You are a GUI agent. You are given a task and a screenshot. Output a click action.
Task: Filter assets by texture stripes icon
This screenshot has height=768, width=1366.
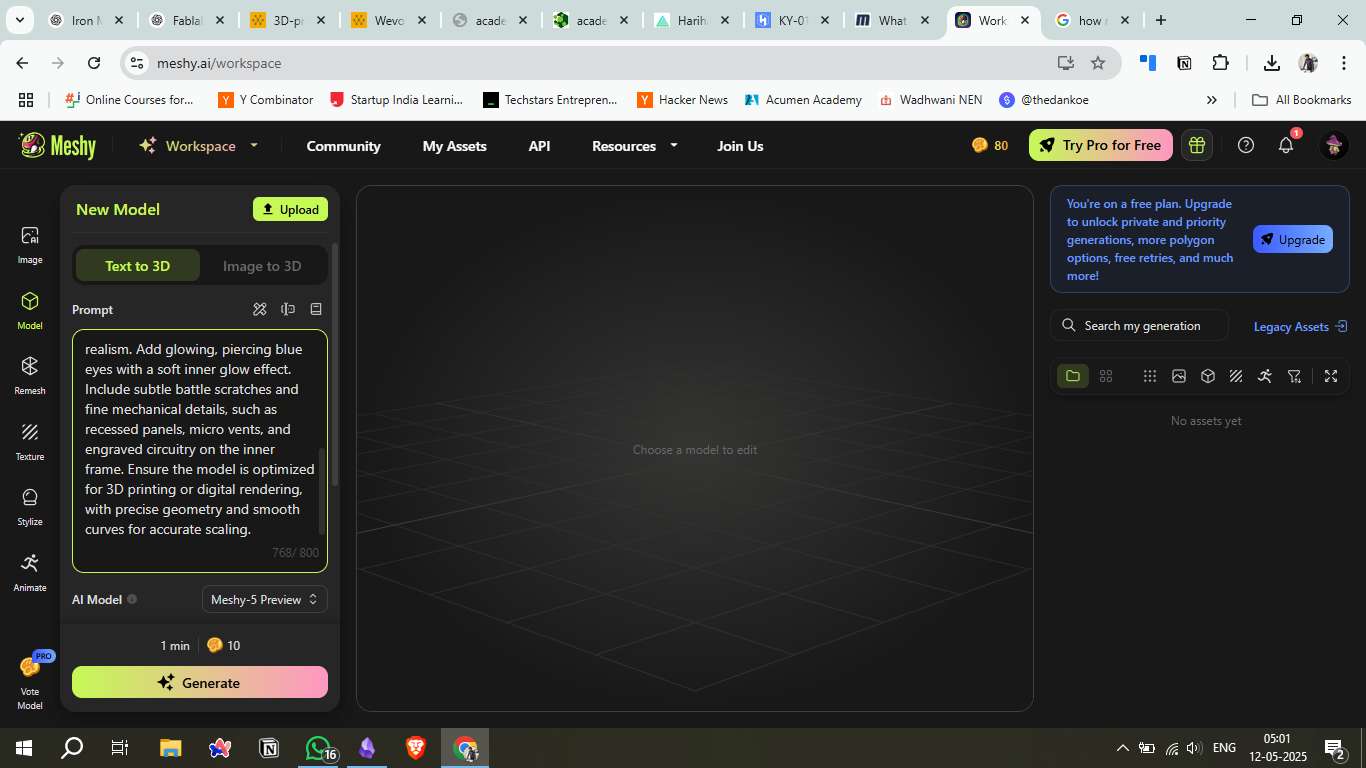(1236, 376)
